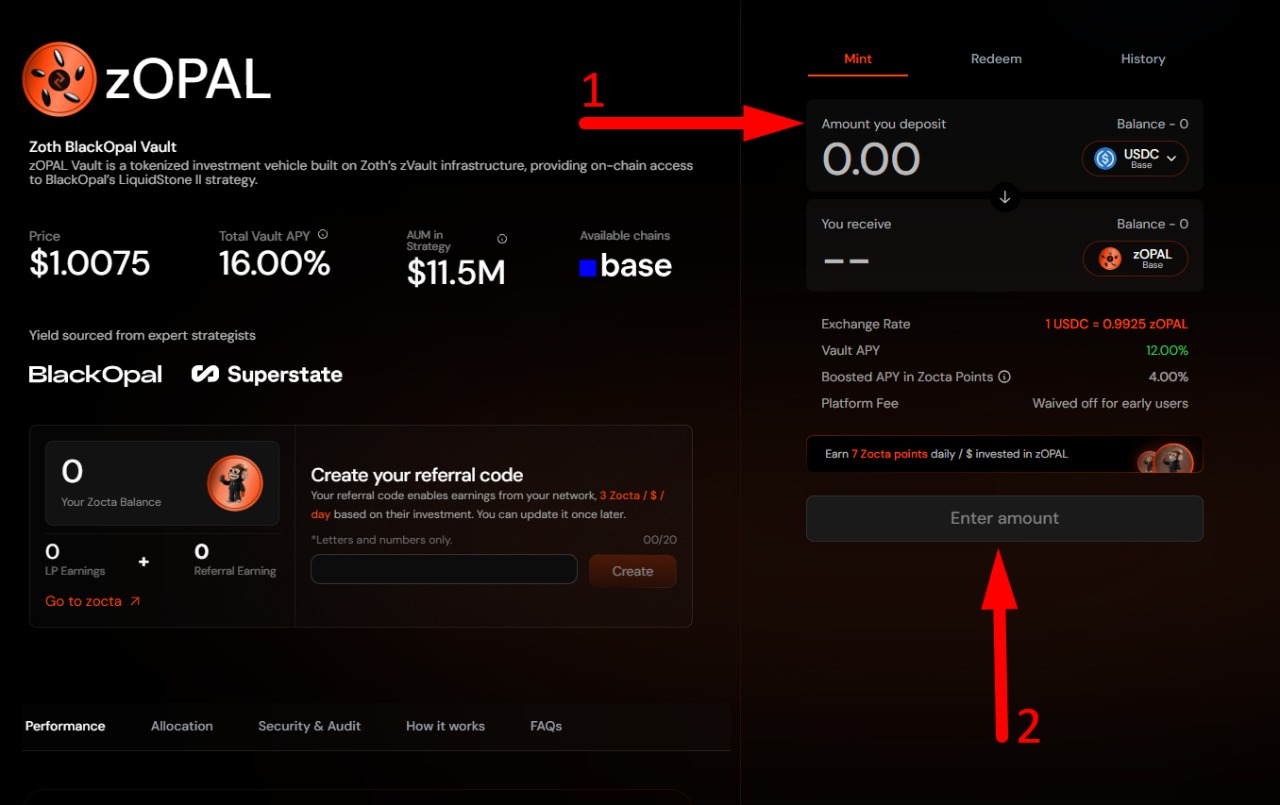Image resolution: width=1280 pixels, height=805 pixels.
Task: Select the Performance tab
Action: click(65, 726)
